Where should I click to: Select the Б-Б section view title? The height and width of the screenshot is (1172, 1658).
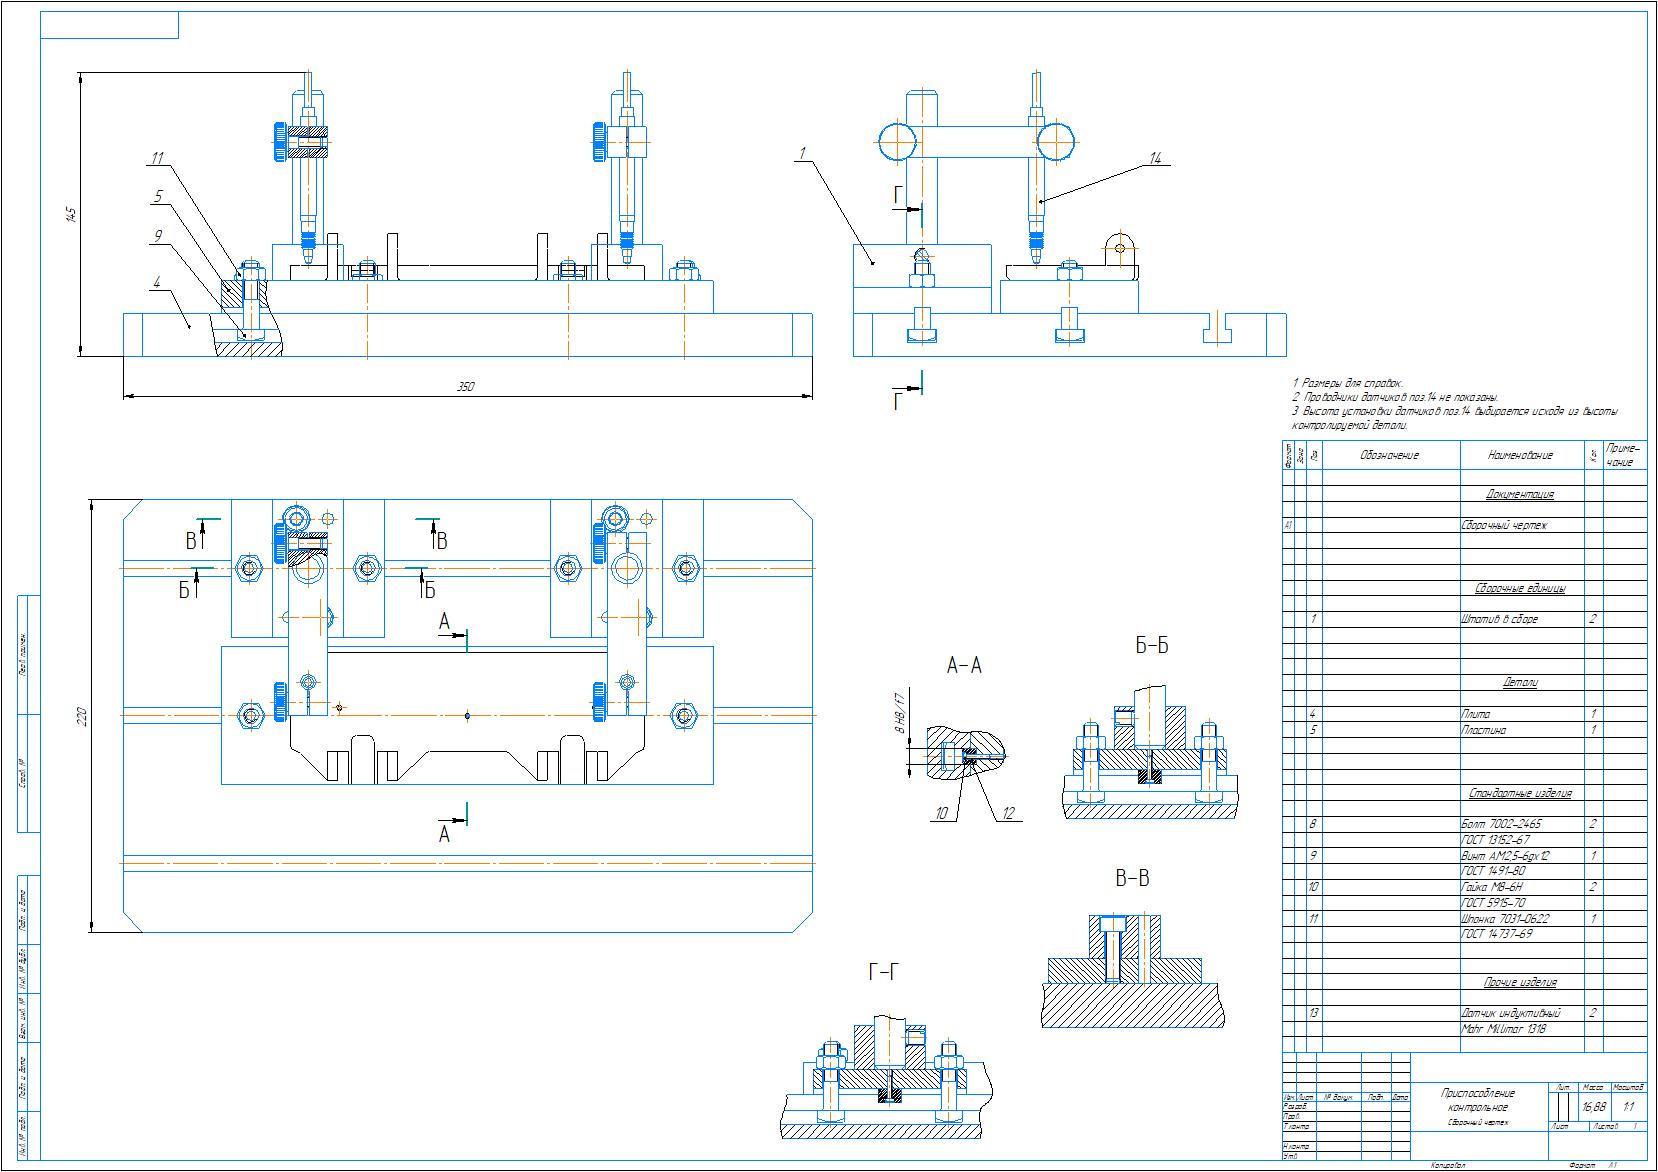[1151, 646]
